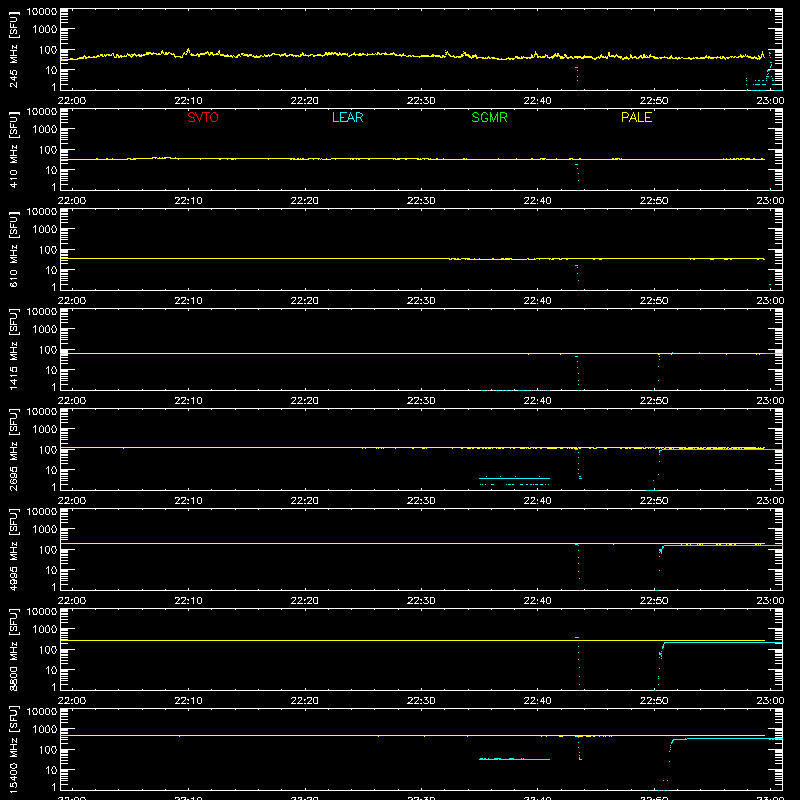The height and width of the screenshot is (800, 800).
Task: Click the cyan LEAR station label
Action: pyautogui.click(x=347, y=117)
